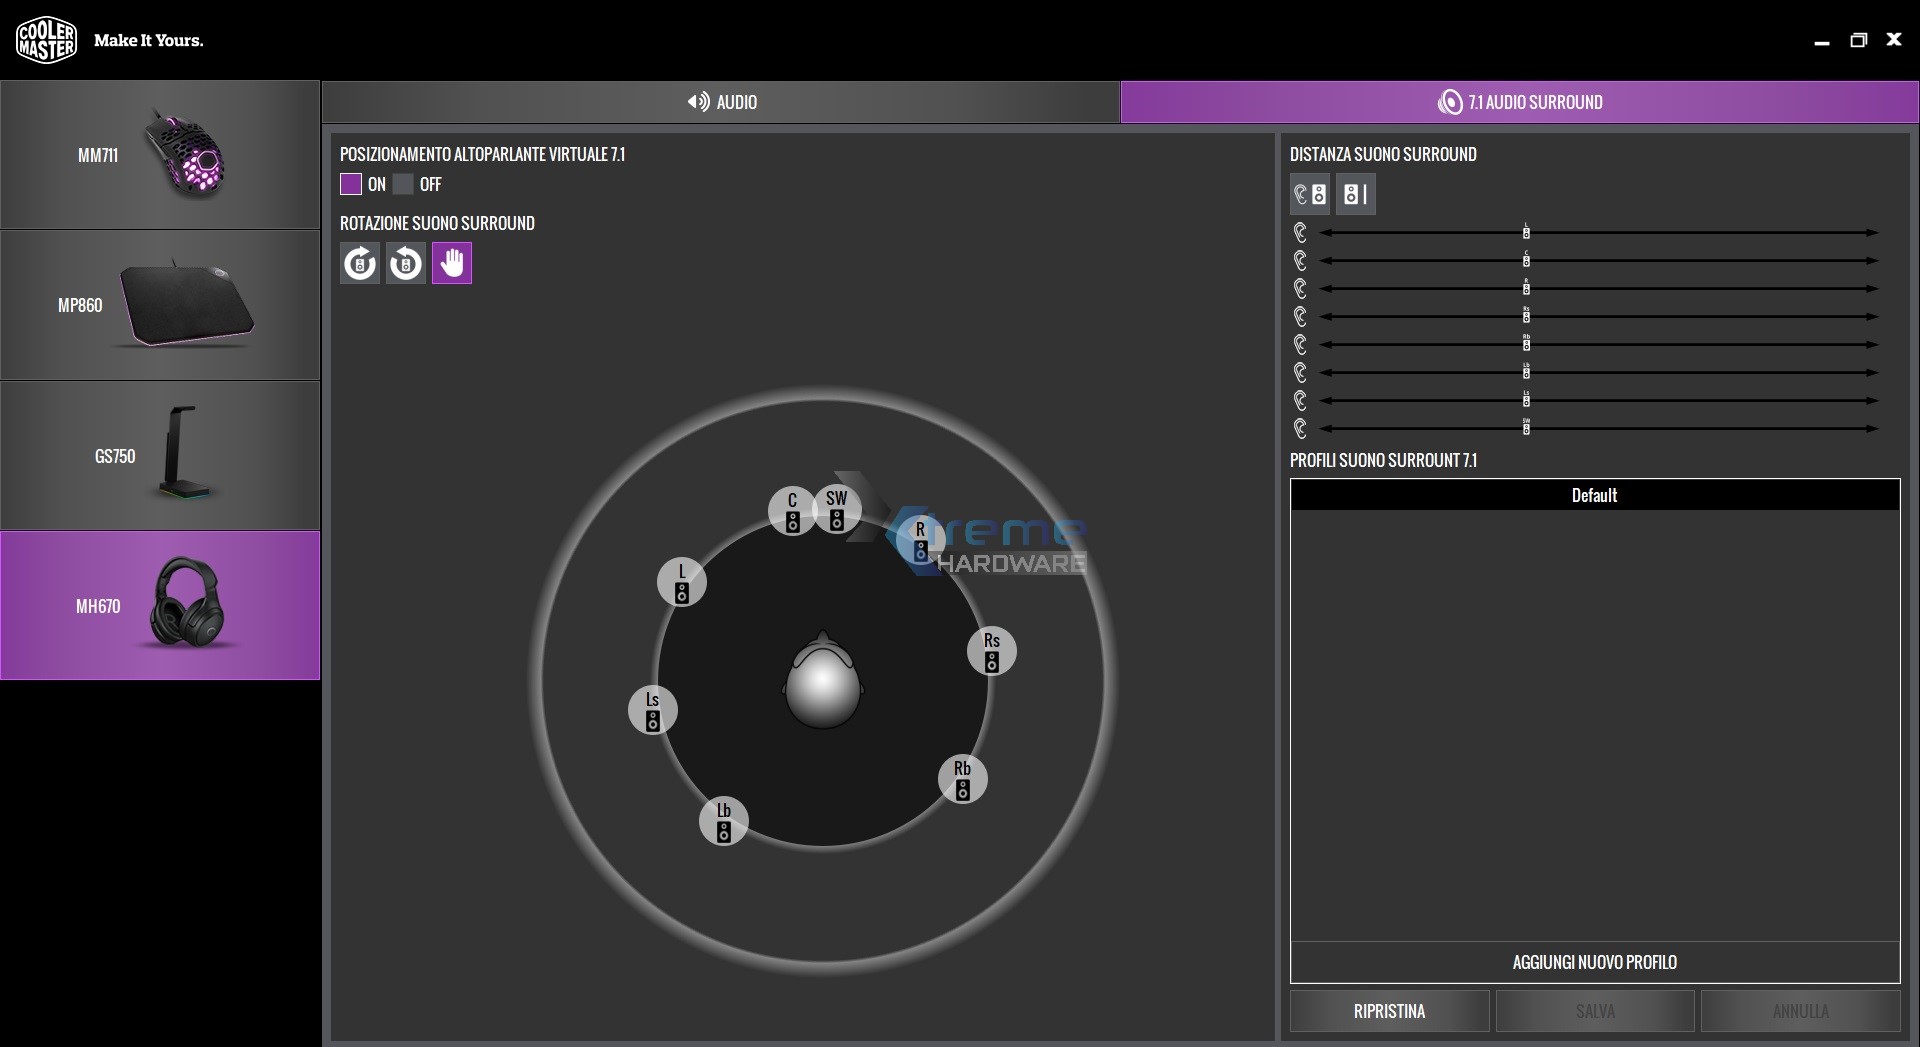Turn OFF virtual 7.1 speaker positioning
This screenshot has width=1920, height=1047.
403,184
